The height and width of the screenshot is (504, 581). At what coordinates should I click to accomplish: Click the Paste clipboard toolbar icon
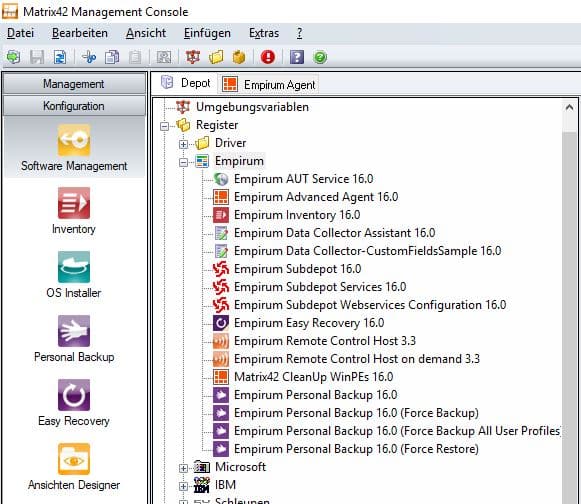click(135, 57)
